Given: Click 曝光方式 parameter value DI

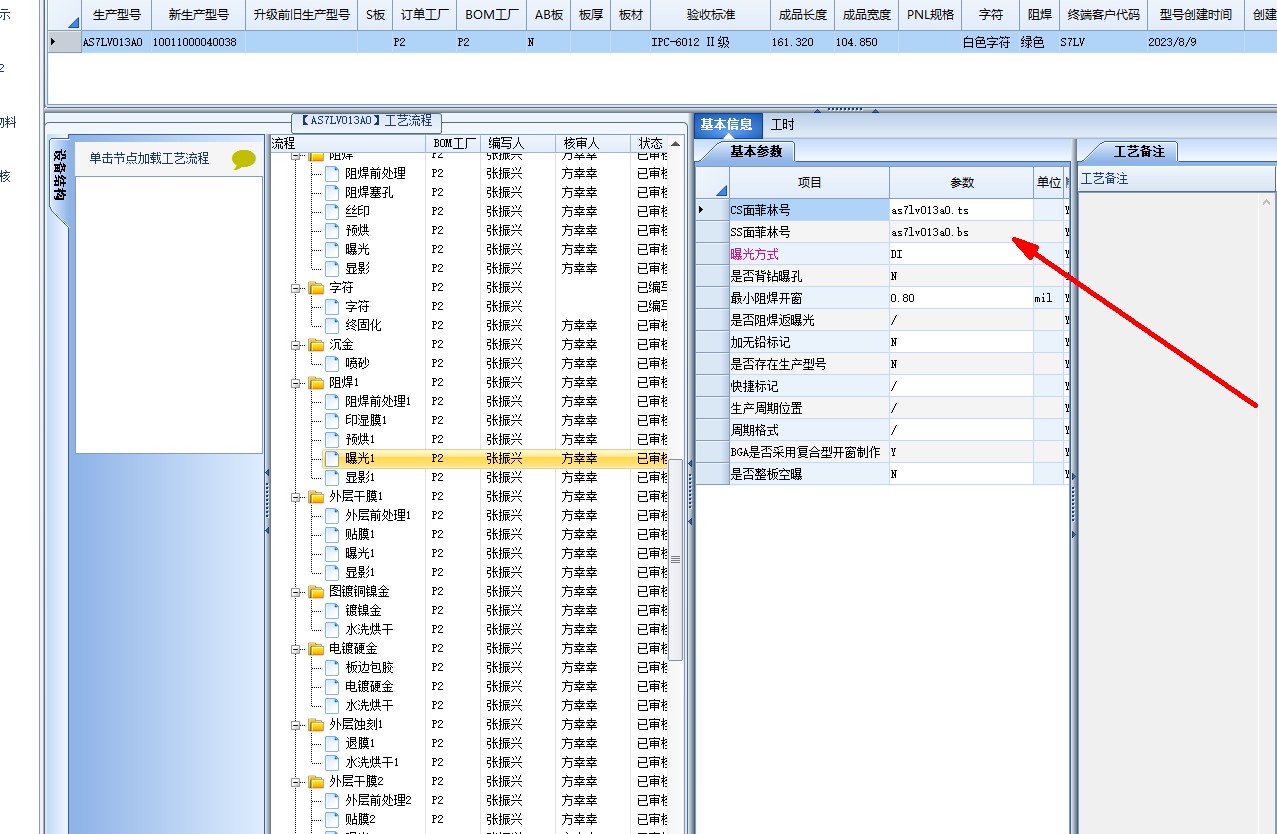Looking at the screenshot, I should [961, 254].
